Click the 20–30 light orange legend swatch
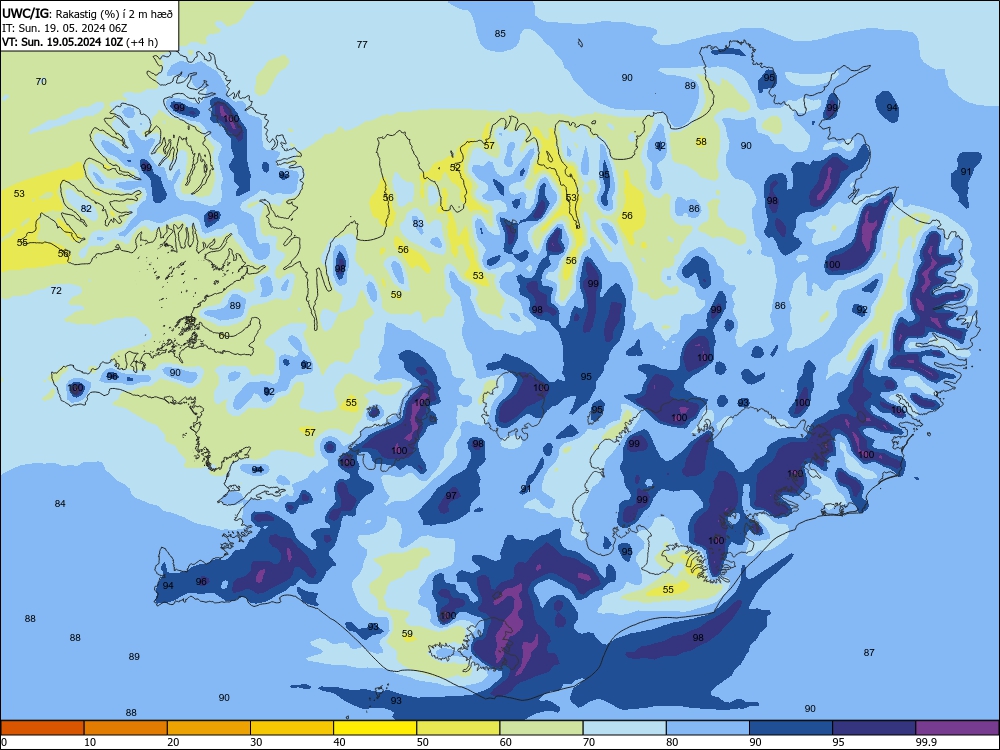1000x750 pixels. [209, 728]
